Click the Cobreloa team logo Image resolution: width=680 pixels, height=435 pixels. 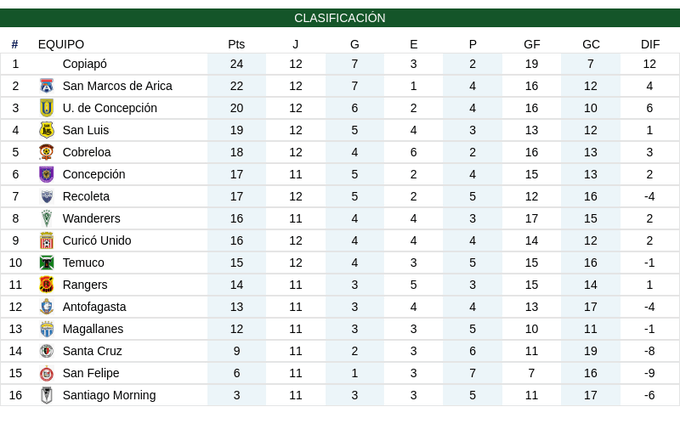pyautogui.click(x=46, y=152)
